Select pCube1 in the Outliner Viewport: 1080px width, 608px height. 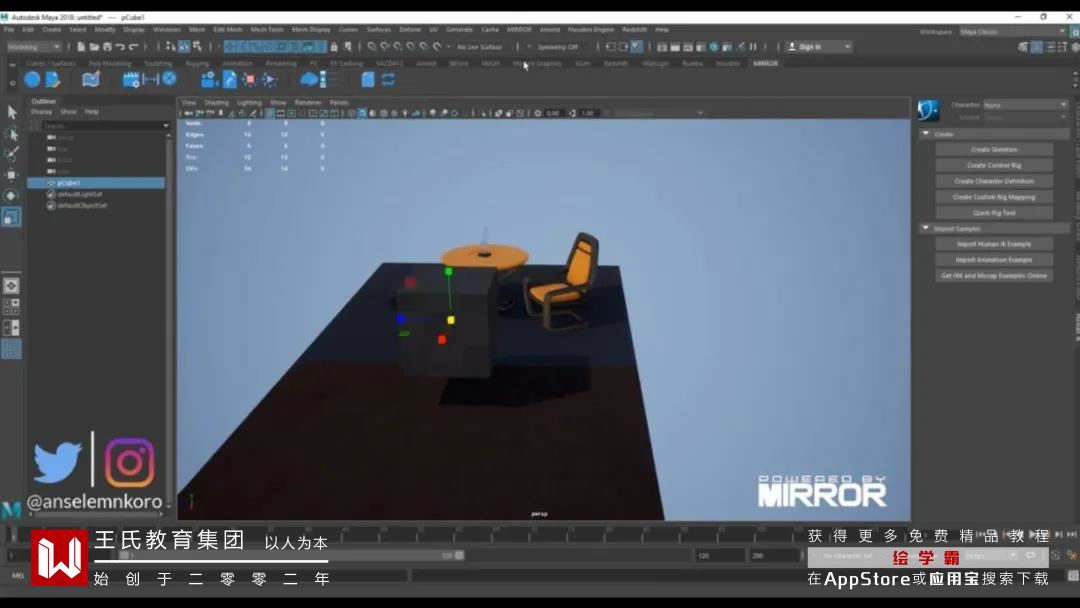point(96,183)
